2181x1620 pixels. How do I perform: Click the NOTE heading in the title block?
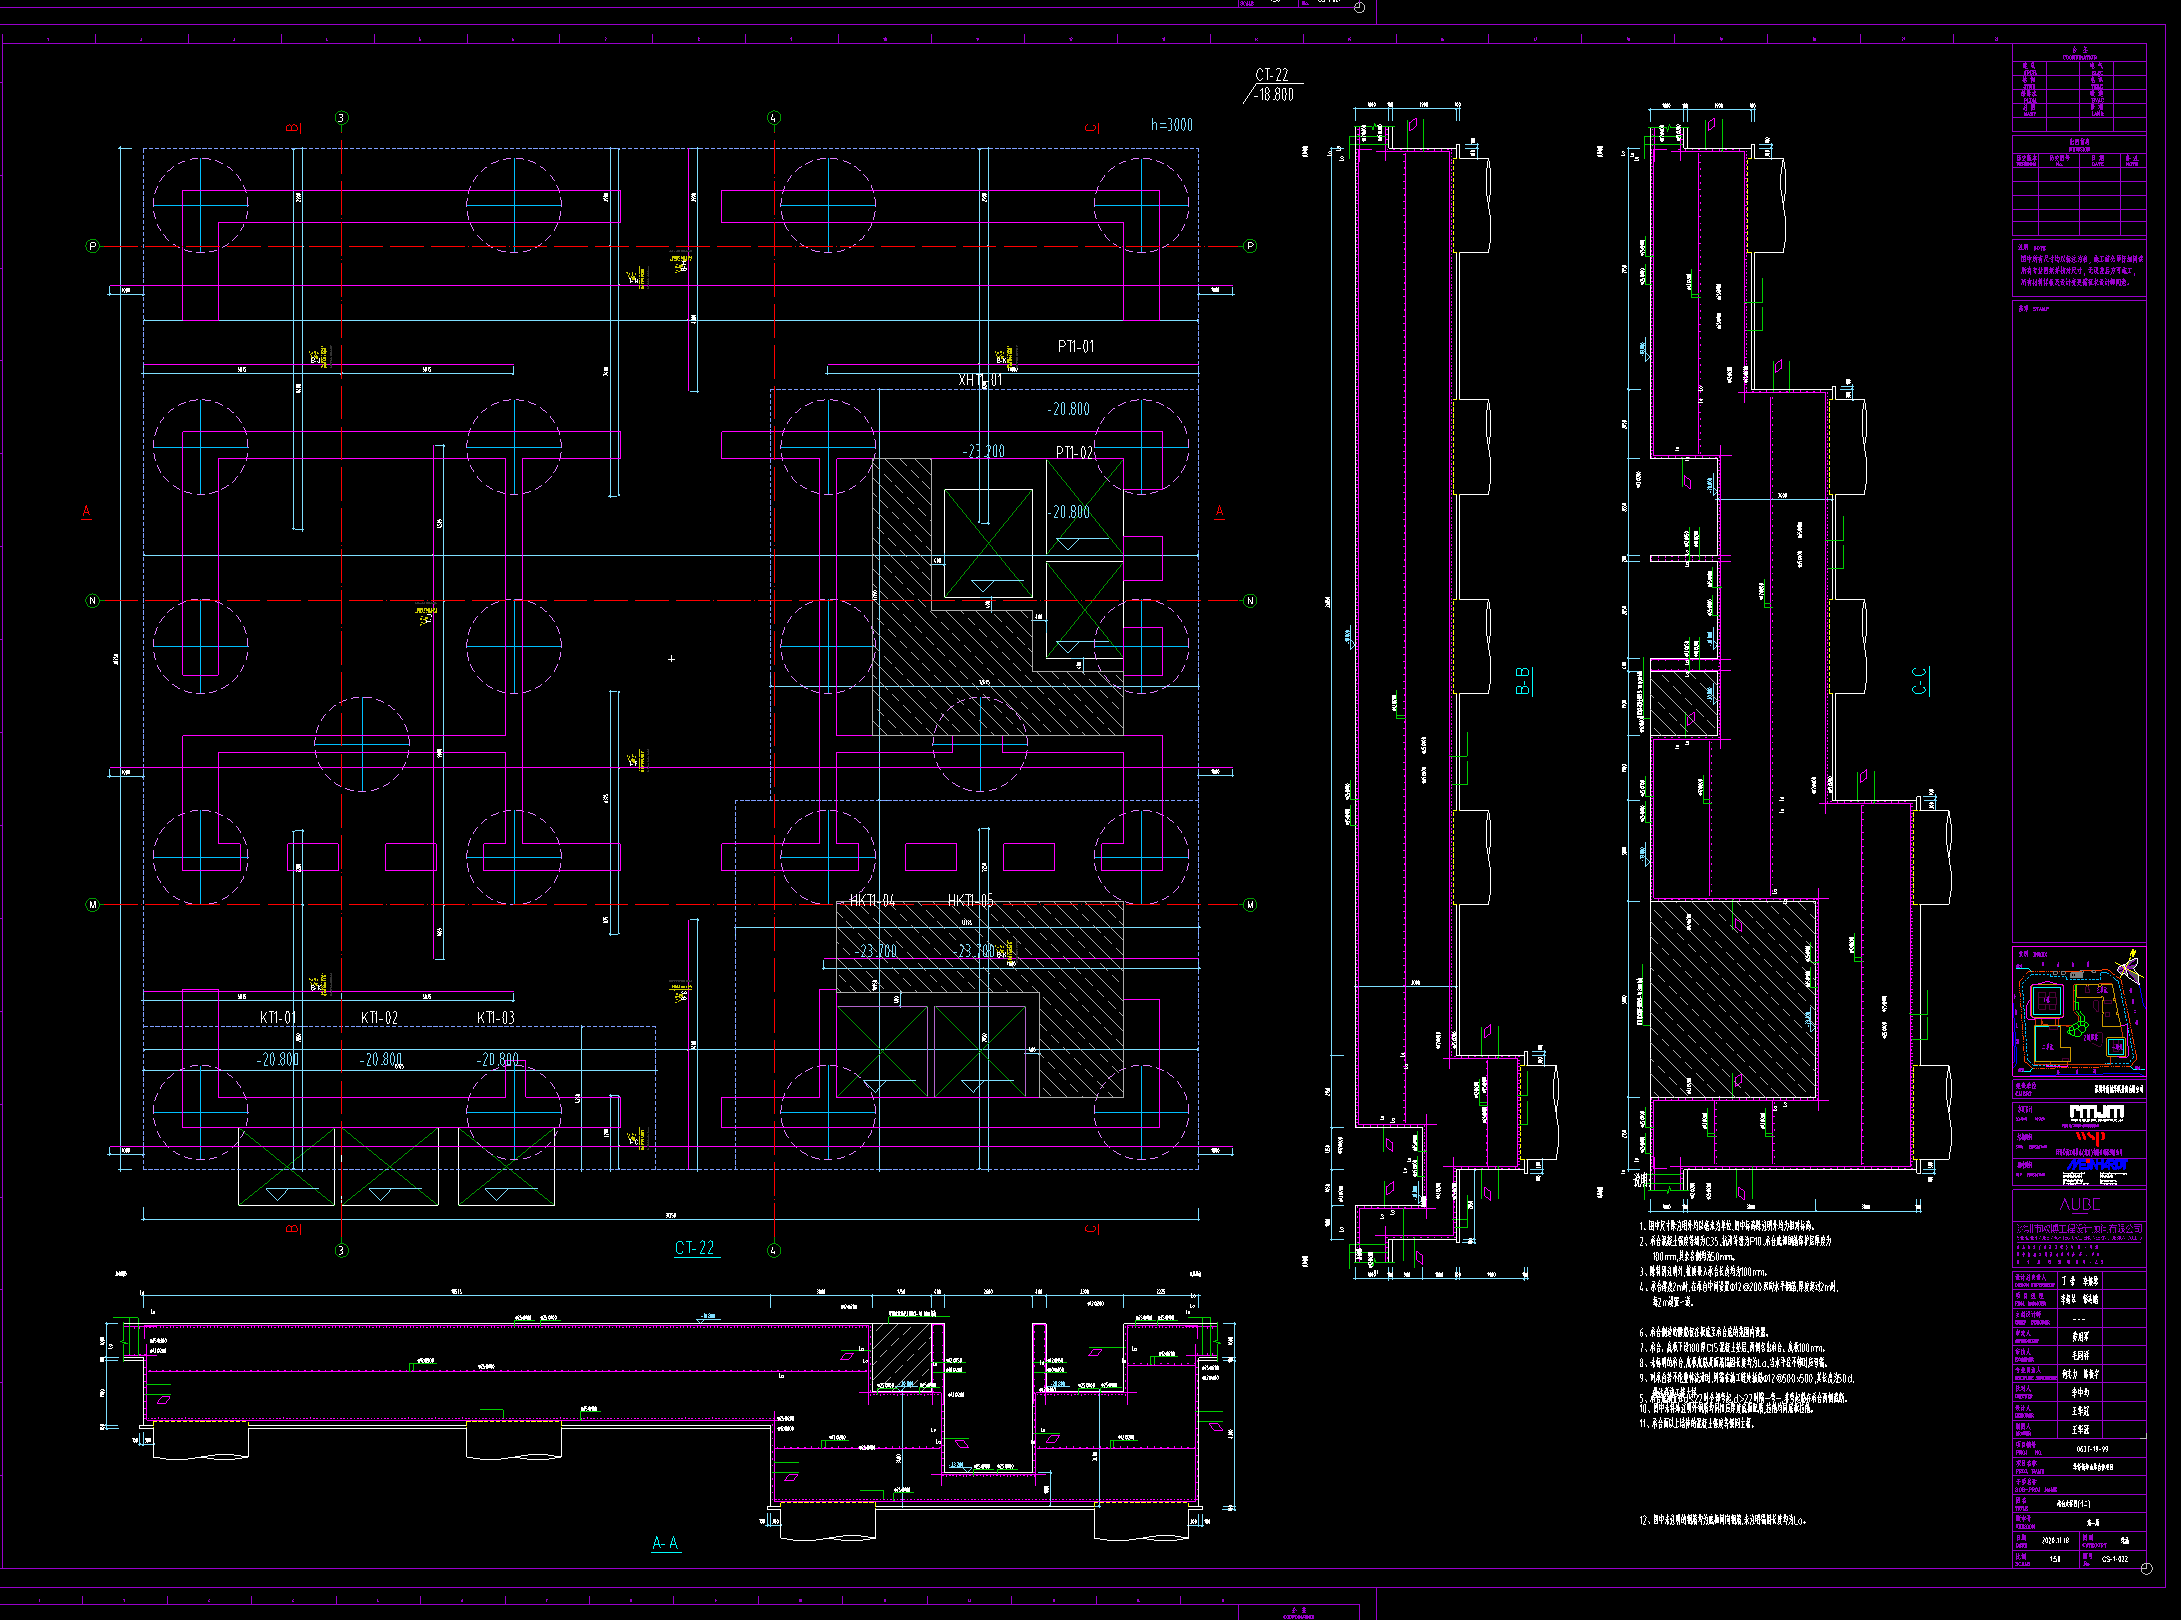click(2039, 246)
